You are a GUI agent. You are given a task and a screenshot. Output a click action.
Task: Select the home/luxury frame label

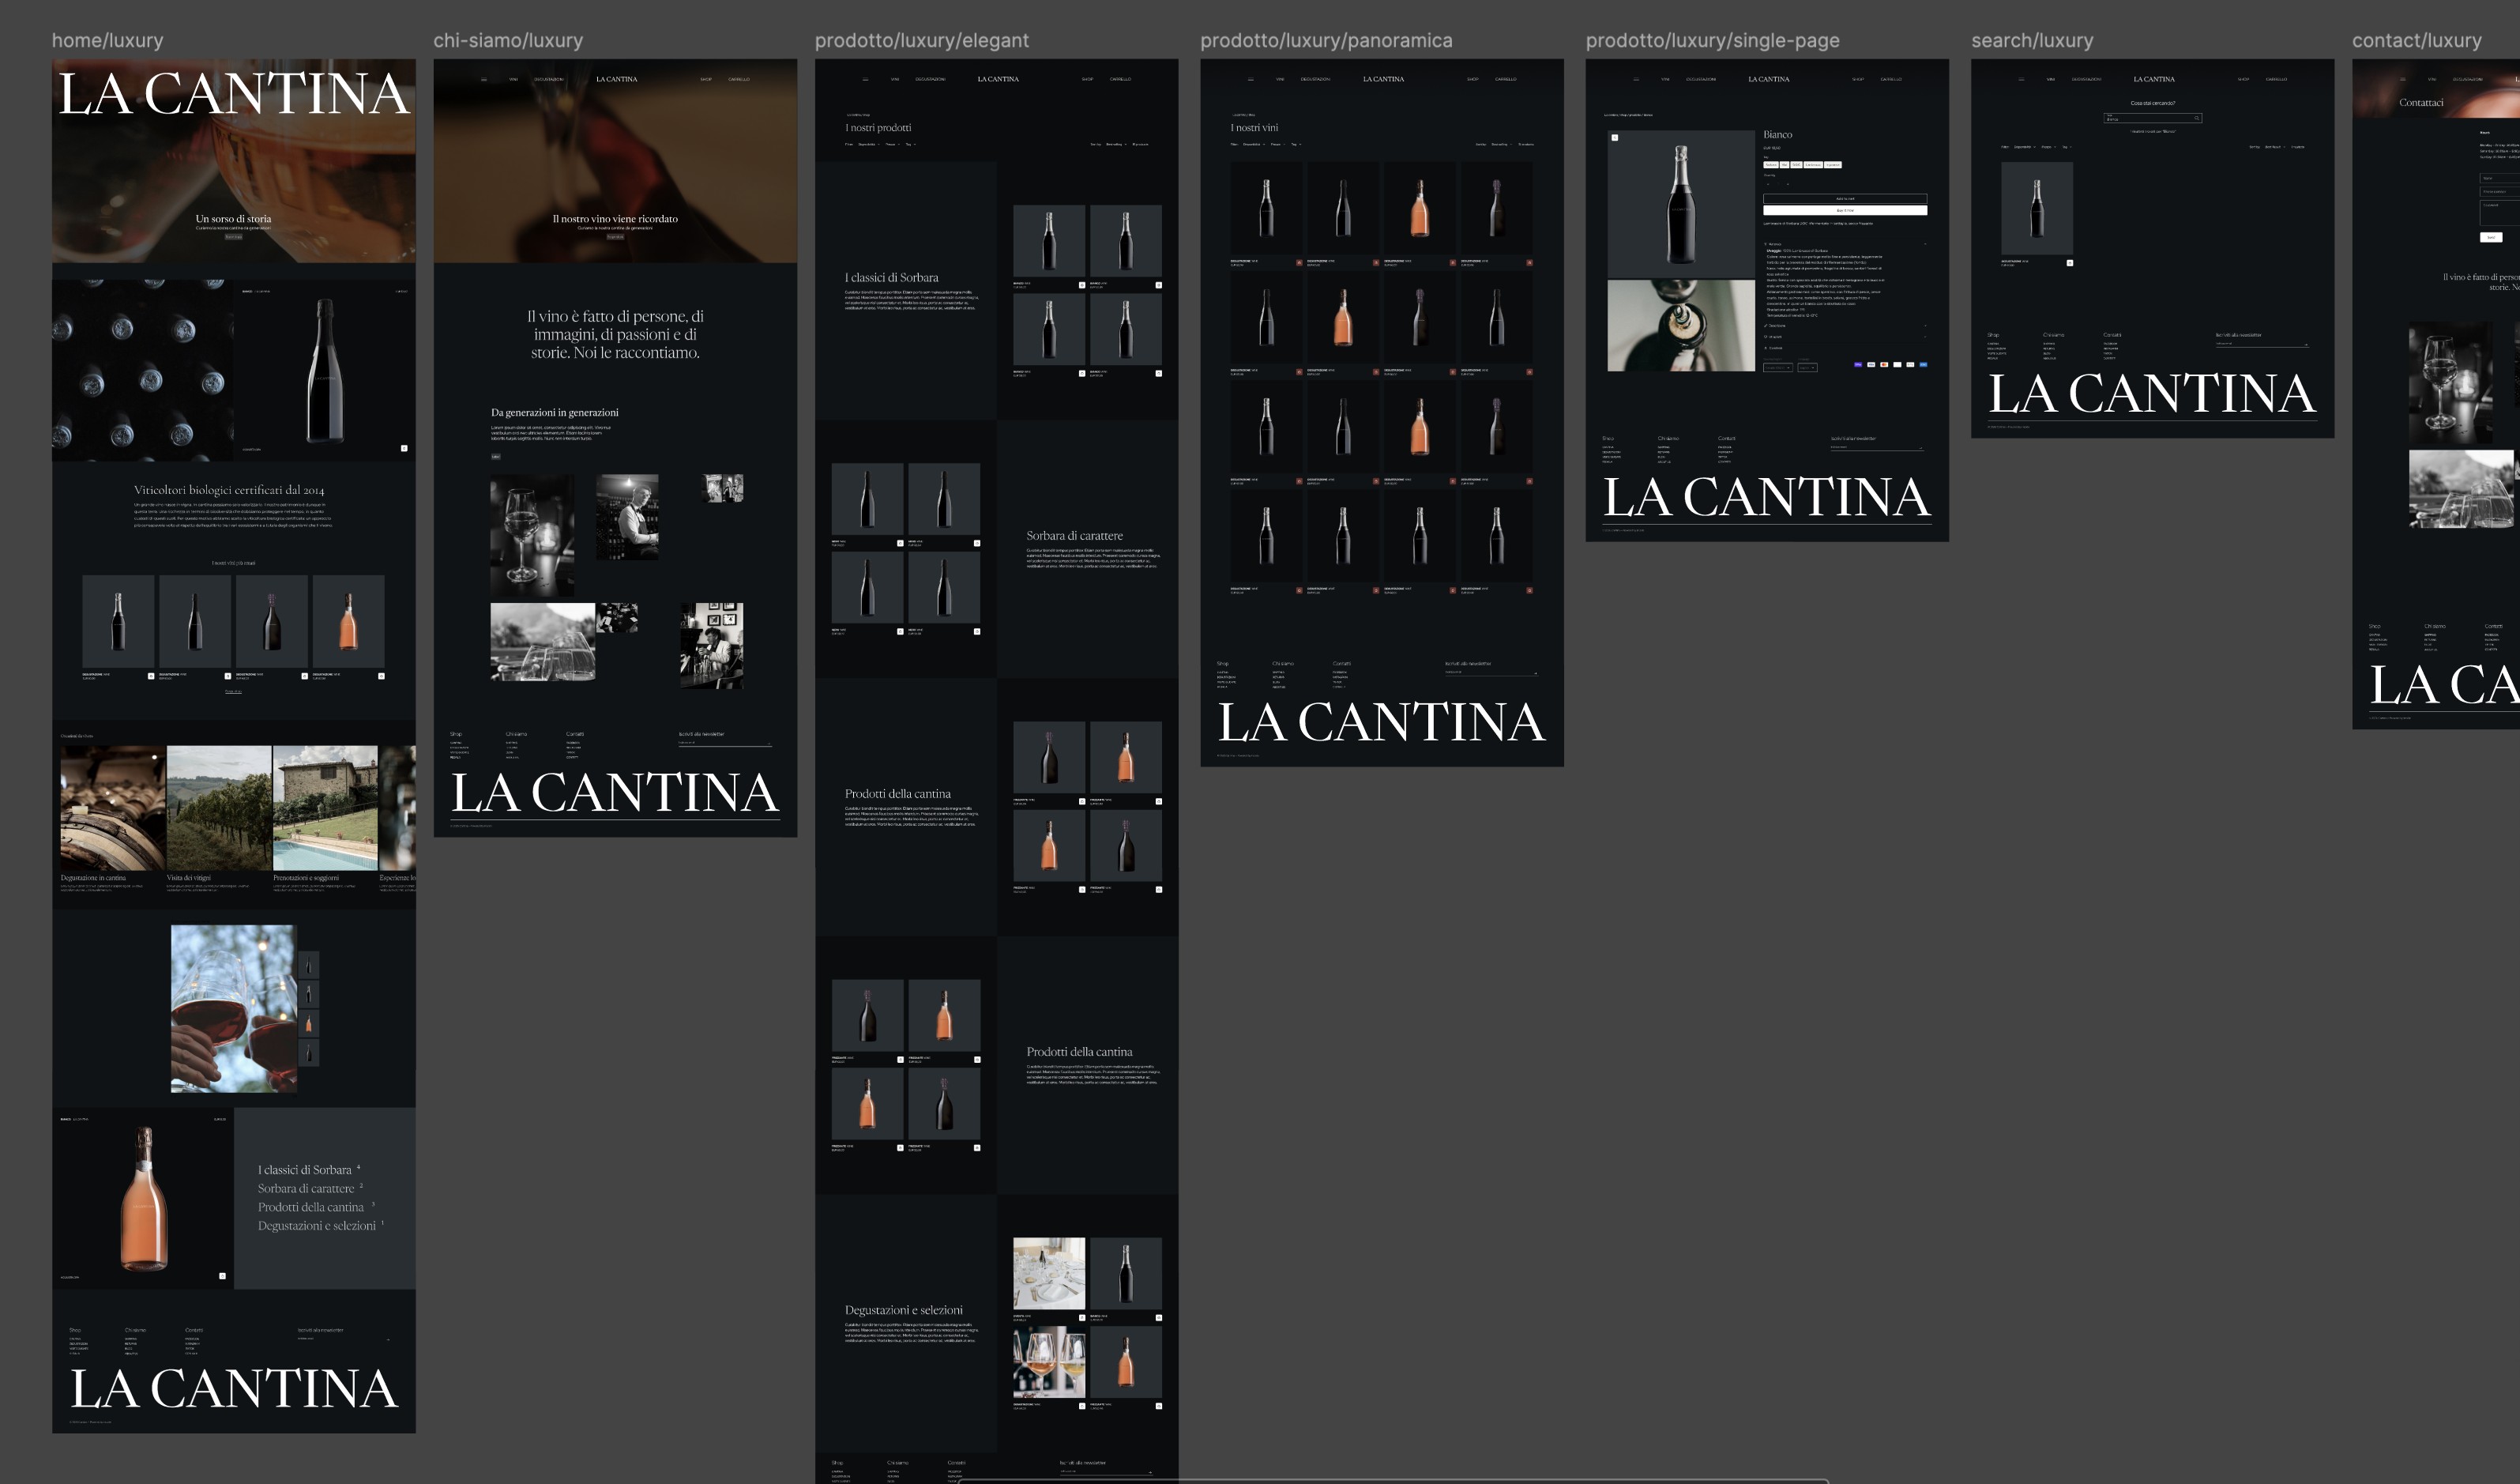coord(107,40)
